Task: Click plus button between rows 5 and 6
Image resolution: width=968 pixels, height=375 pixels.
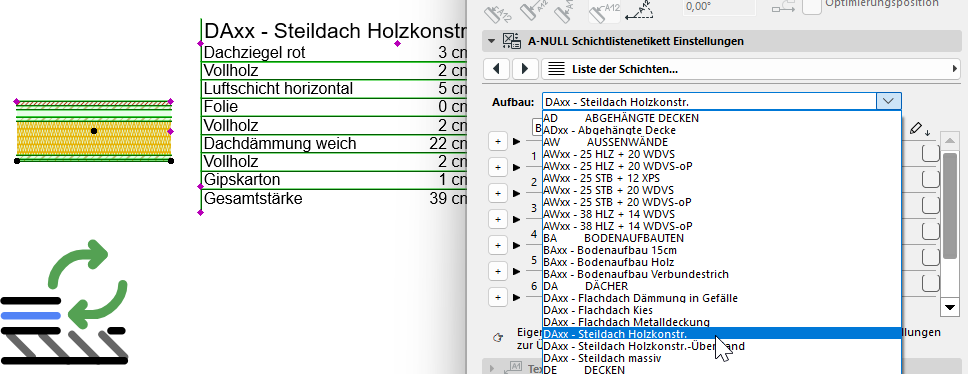Action: pyautogui.click(x=497, y=271)
